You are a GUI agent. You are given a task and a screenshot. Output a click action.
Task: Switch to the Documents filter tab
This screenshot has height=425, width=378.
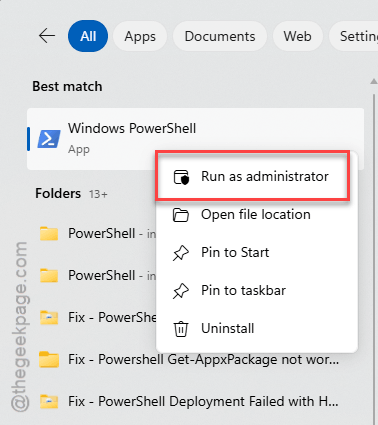pos(220,36)
